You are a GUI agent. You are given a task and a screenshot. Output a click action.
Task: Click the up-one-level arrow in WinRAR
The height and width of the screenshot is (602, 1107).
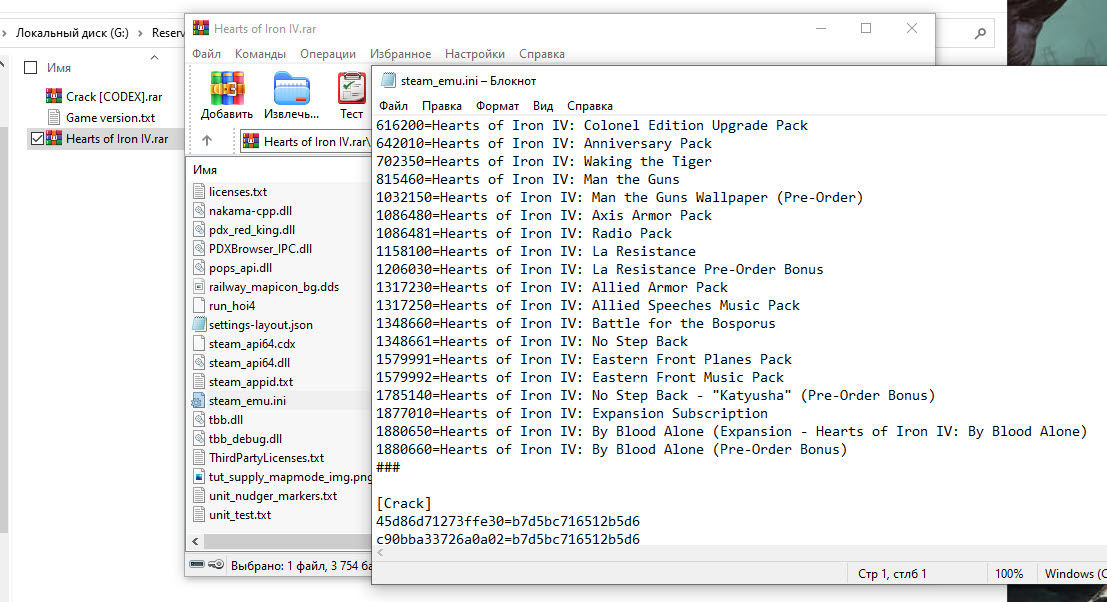coord(207,141)
